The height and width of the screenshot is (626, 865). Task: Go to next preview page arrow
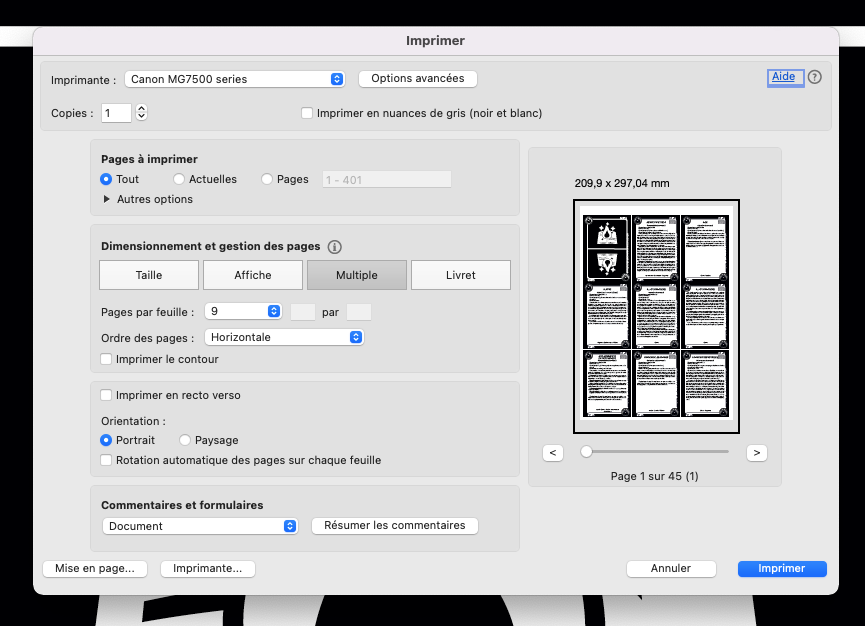tap(757, 453)
